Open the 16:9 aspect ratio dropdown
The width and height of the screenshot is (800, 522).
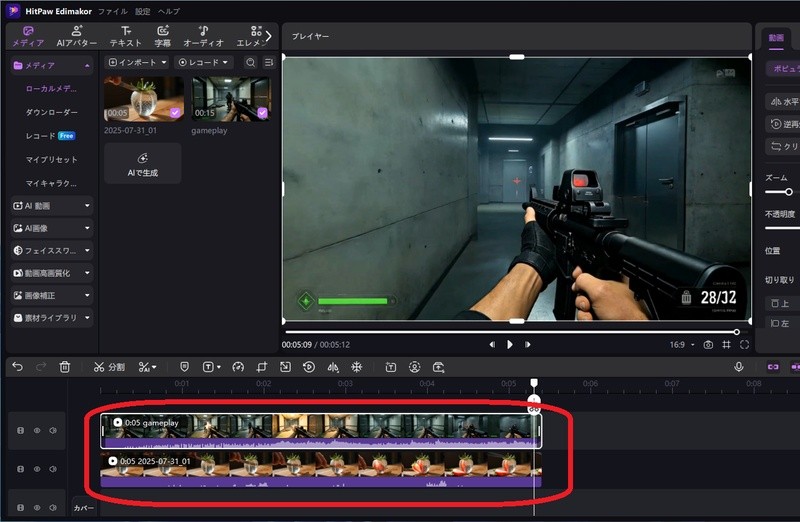(682, 345)
